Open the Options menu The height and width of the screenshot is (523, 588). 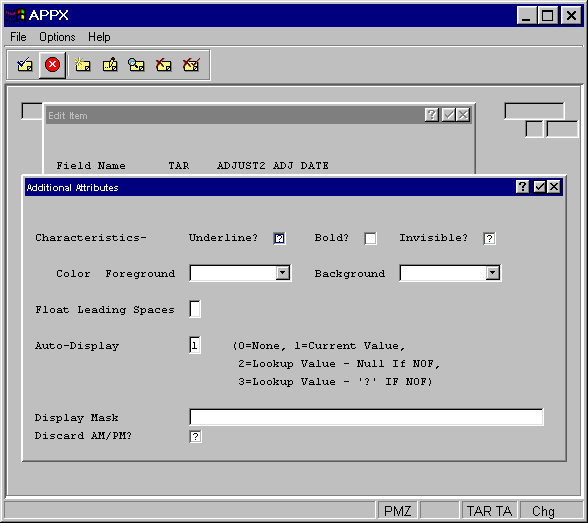[57, 37]
